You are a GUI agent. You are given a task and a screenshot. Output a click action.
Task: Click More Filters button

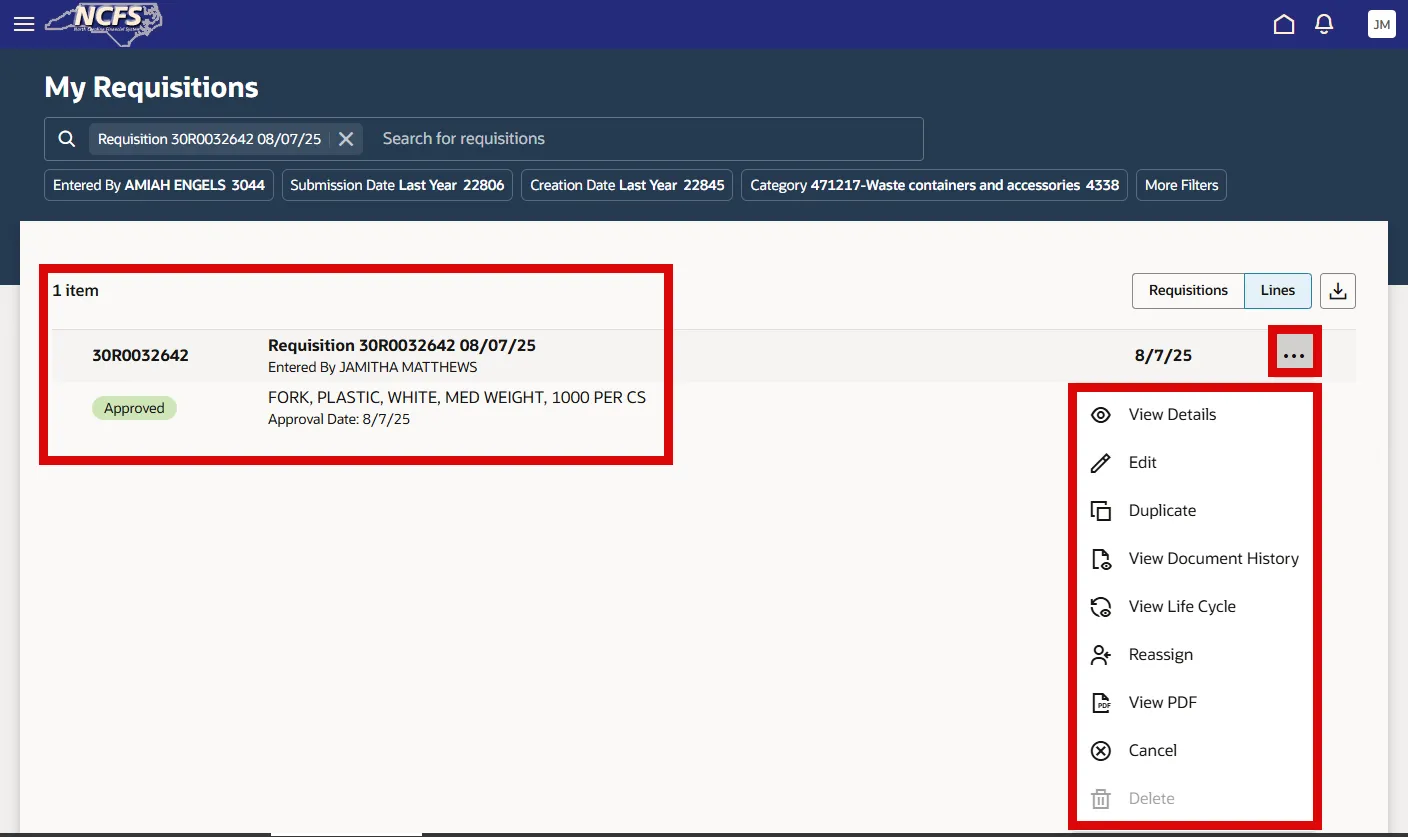pos(1181,185)
